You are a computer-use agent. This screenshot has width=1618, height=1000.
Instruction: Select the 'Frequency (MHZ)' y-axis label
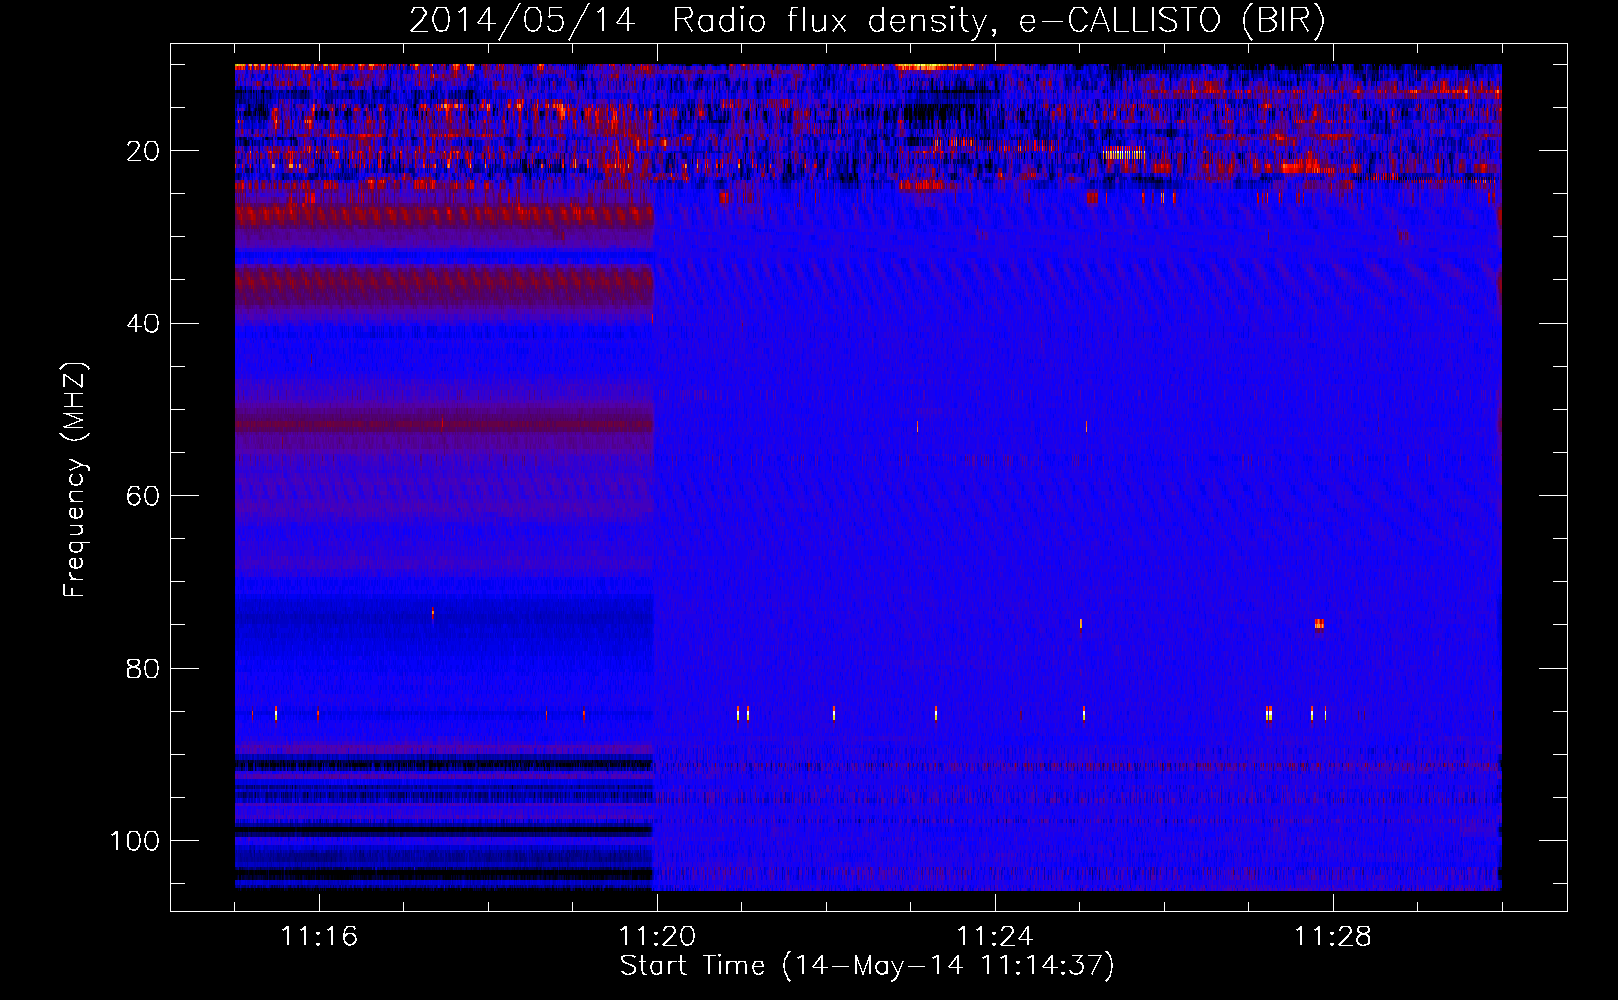click(x=75, y=480)
